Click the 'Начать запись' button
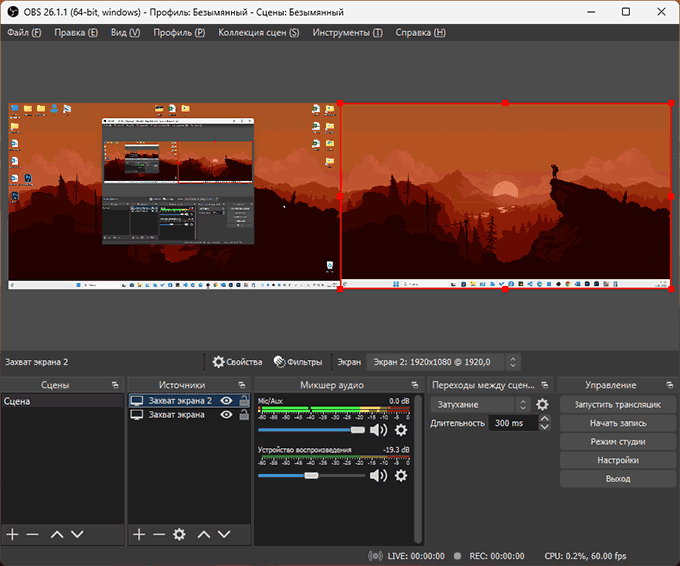 (617, 423)
